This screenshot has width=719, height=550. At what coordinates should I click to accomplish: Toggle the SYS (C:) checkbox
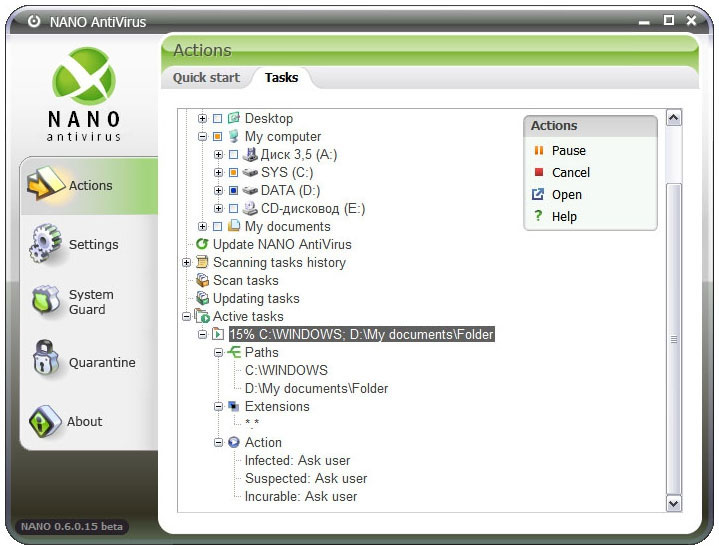click(x=233, y=172)
